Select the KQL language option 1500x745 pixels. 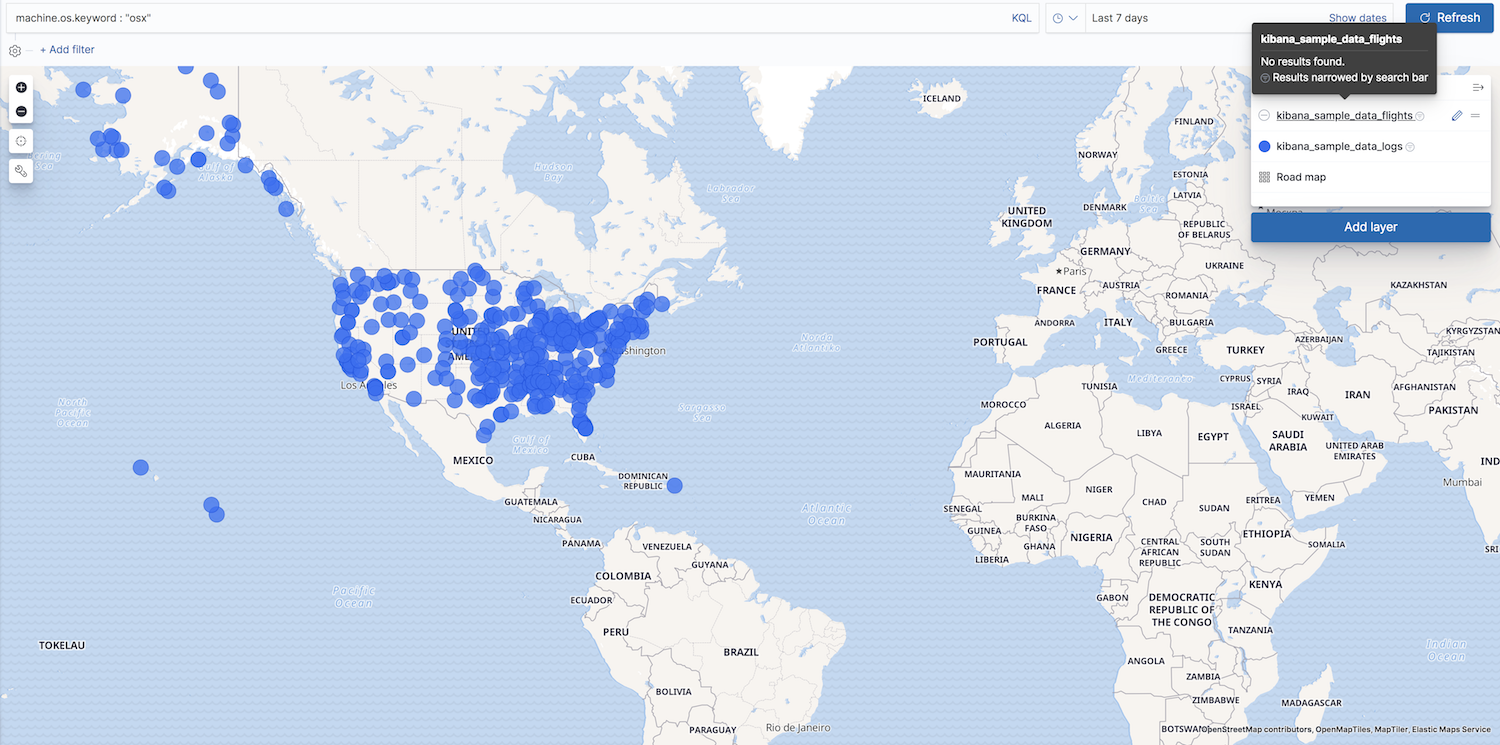1021,17
